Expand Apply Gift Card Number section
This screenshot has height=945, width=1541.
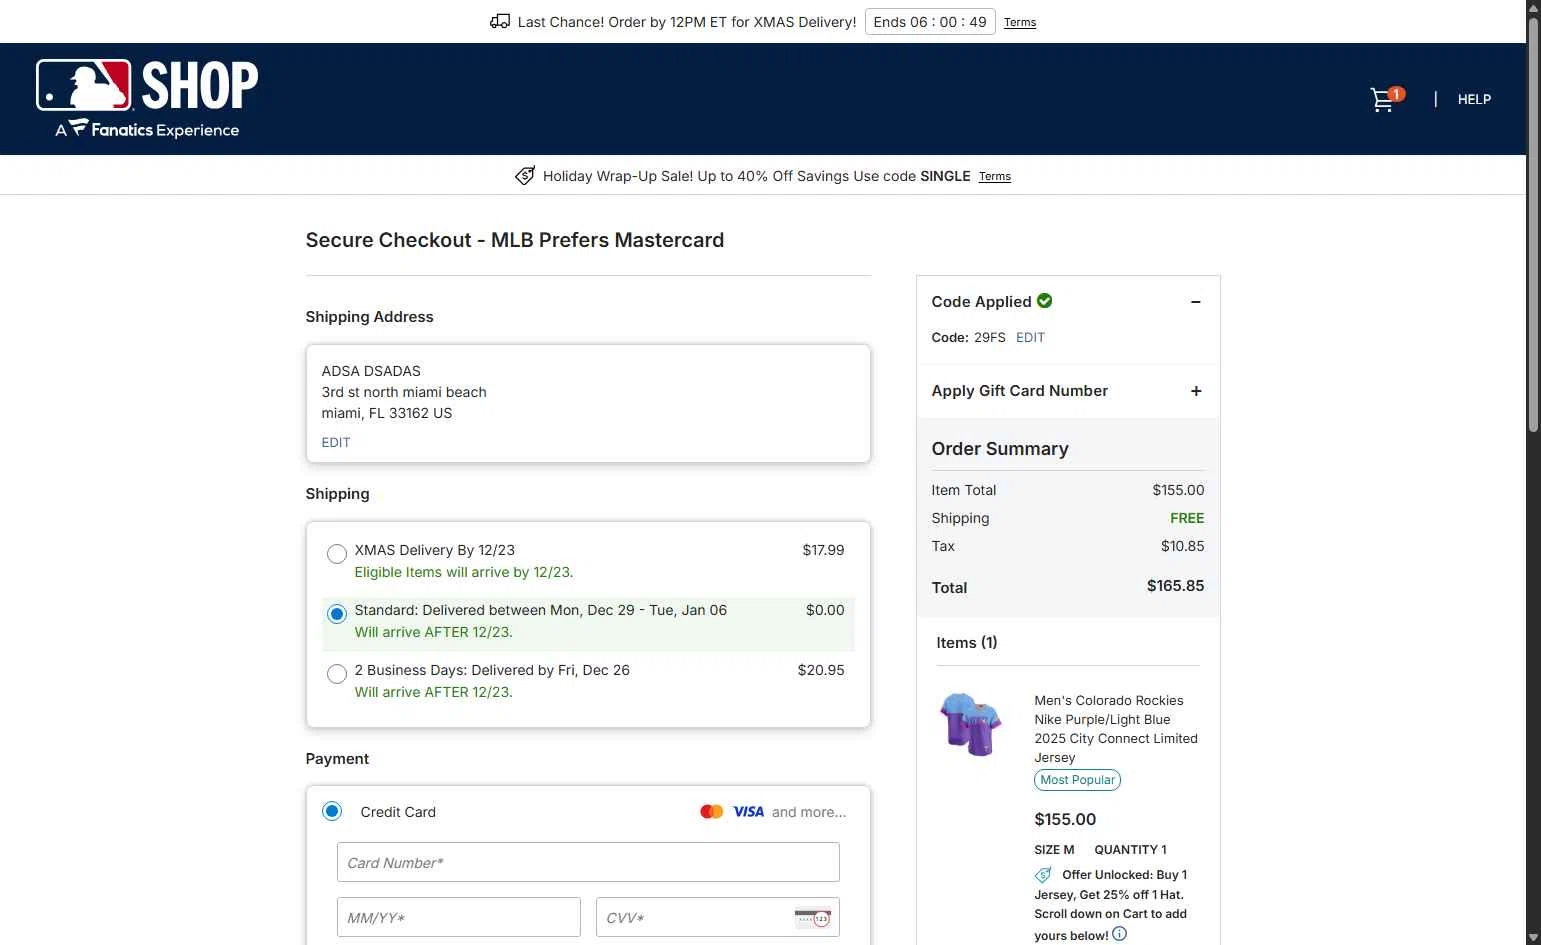click(1196, 391)
